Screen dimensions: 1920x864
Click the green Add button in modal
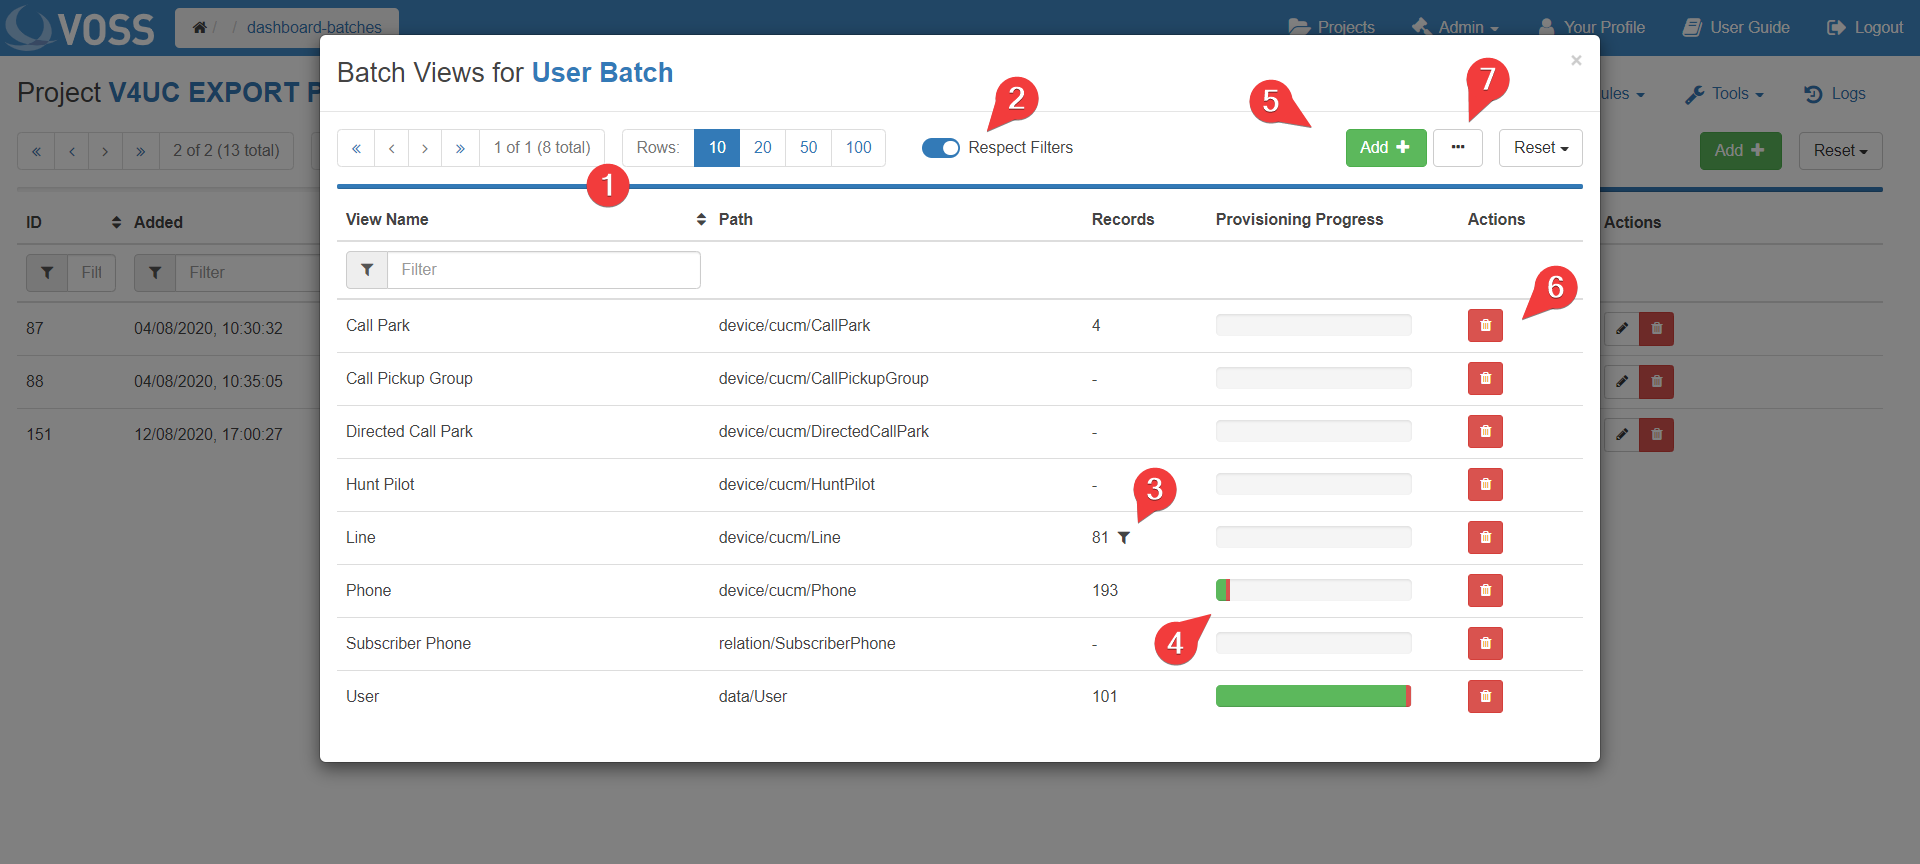point(1386,148)
